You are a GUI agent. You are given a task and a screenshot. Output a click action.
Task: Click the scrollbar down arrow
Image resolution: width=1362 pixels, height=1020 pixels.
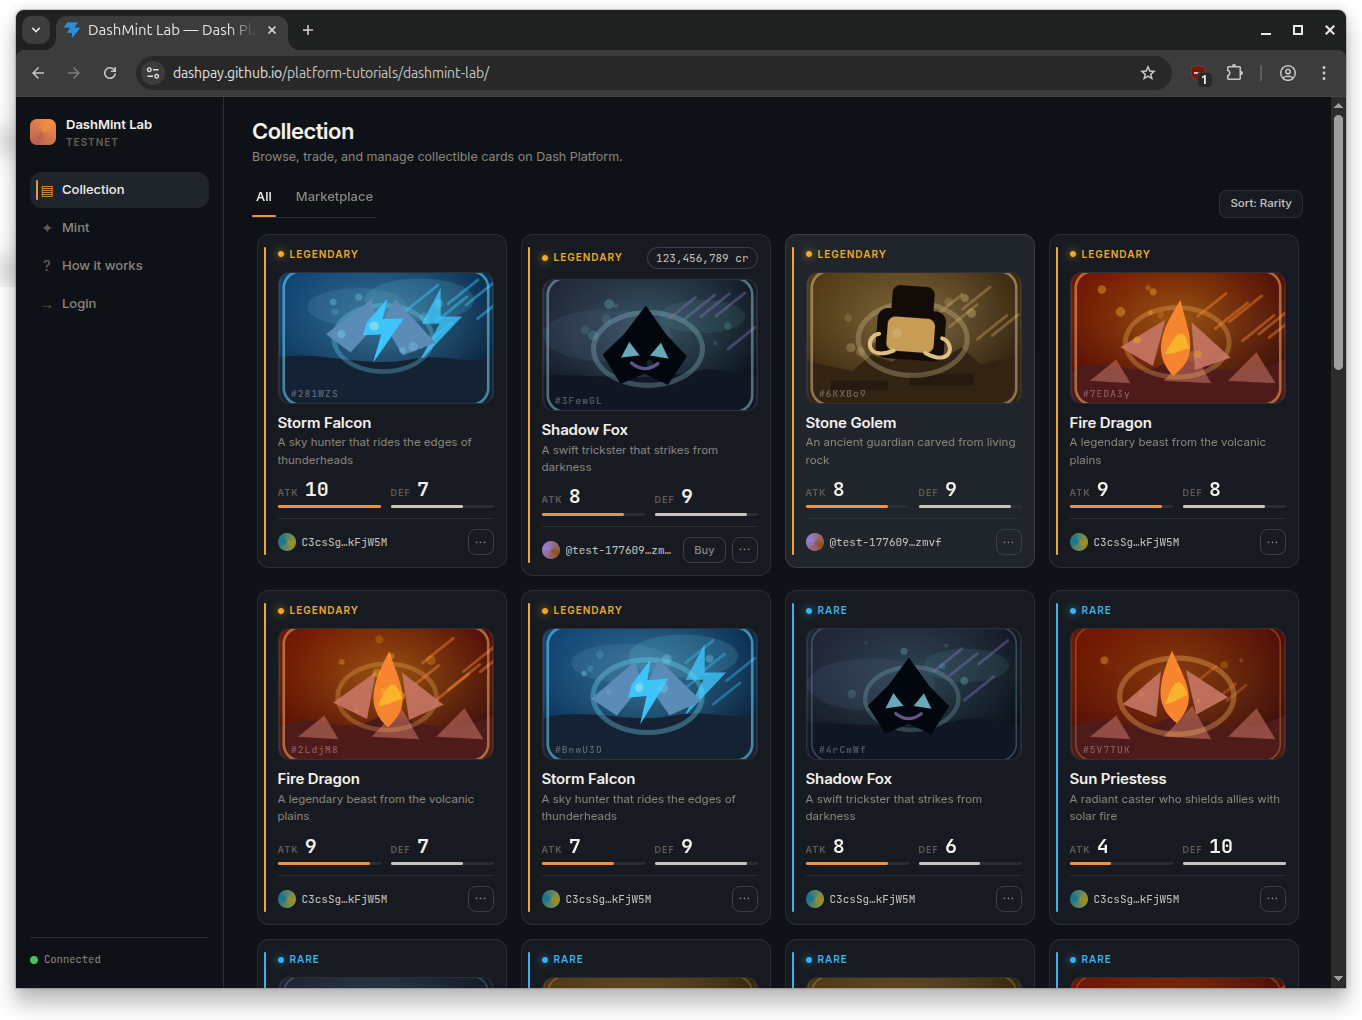[1338, 978]
